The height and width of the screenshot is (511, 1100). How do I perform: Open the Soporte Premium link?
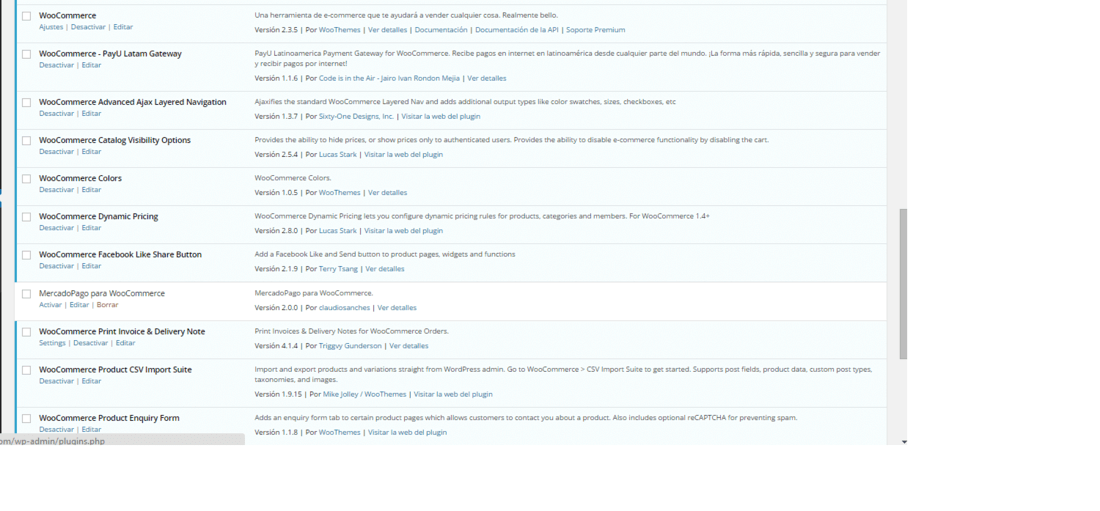pyautogui.click(x=596, y=30)
